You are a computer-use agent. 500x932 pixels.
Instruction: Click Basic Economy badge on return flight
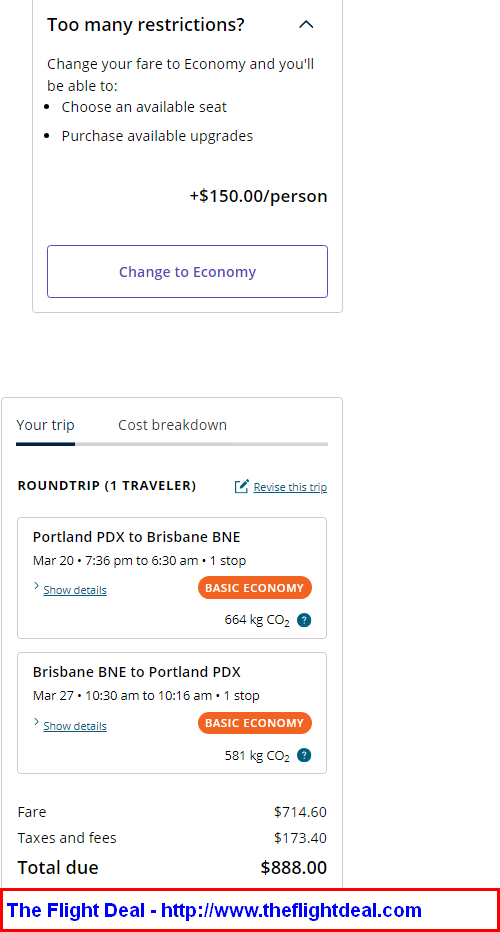pyautogui.click(x=254, y=723)
